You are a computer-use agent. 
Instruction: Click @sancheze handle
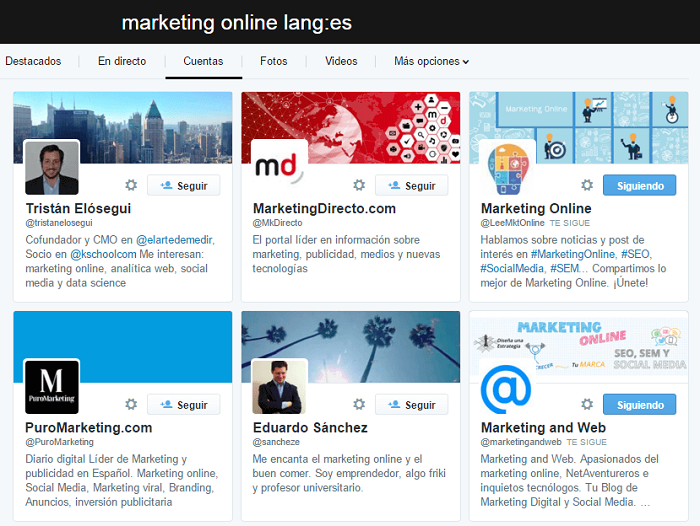pos(276,442)
